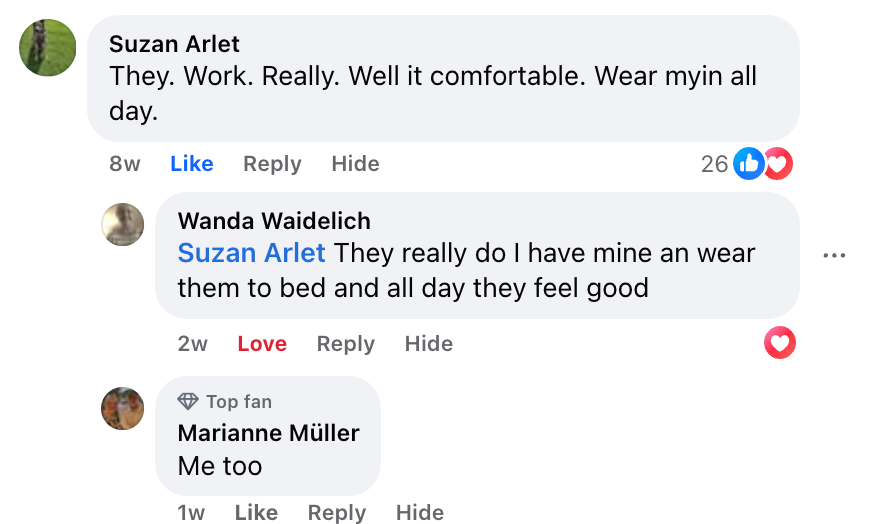Viewport: 876px width, 524px height.
Task: Open the Suzan Arlet mention link
Action: point(251,253)
